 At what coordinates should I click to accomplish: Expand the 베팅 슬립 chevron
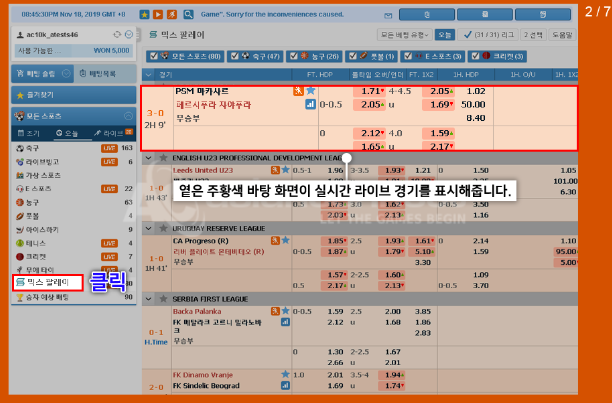tap(66, 73)
